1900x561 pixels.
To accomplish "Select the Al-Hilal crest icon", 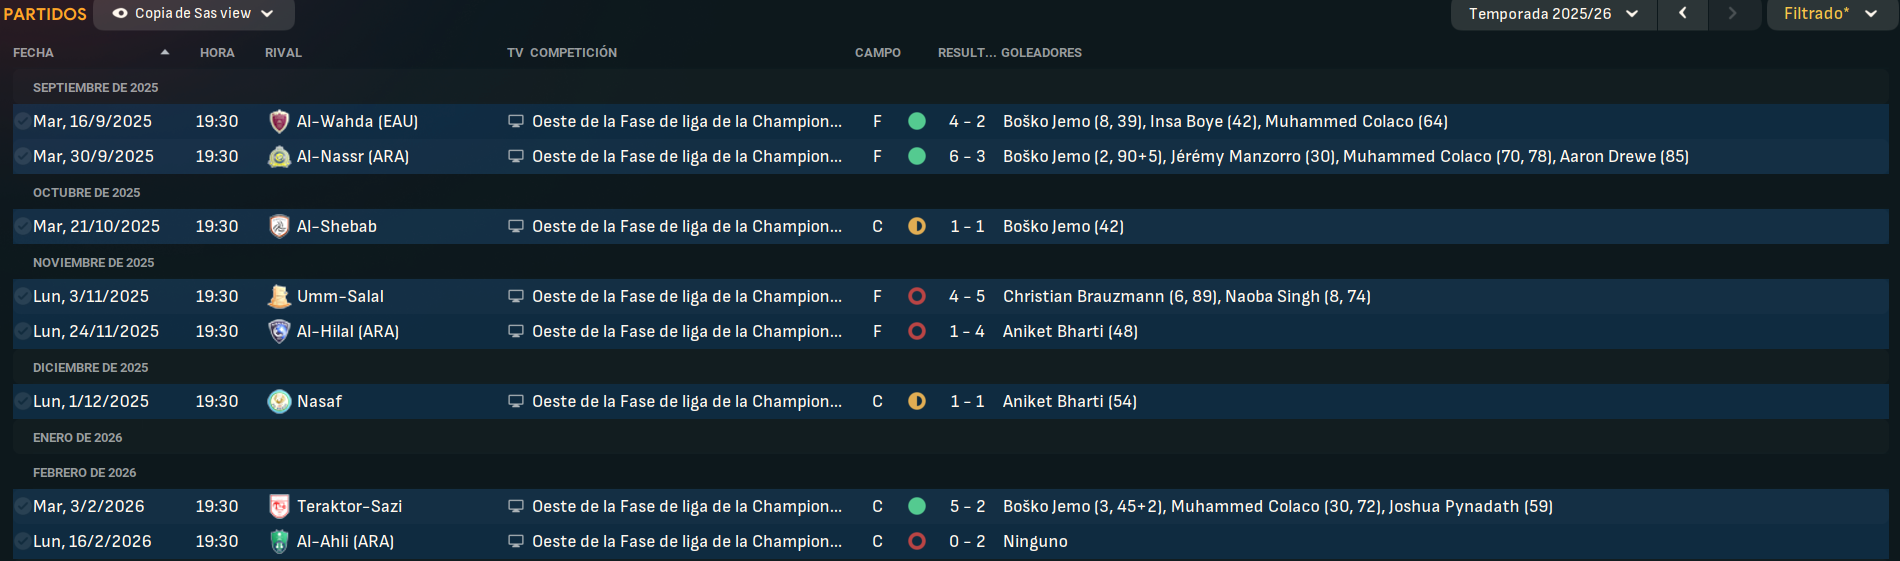I will (x=279, y=332).
